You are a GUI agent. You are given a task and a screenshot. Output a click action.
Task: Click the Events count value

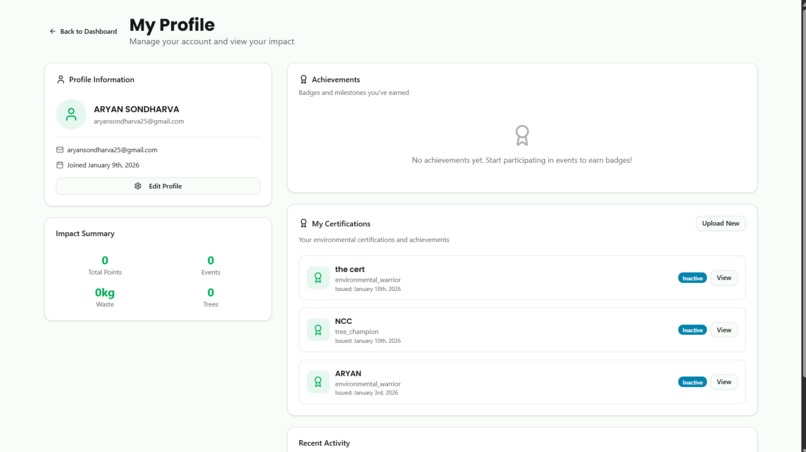[x=211, y=260]
